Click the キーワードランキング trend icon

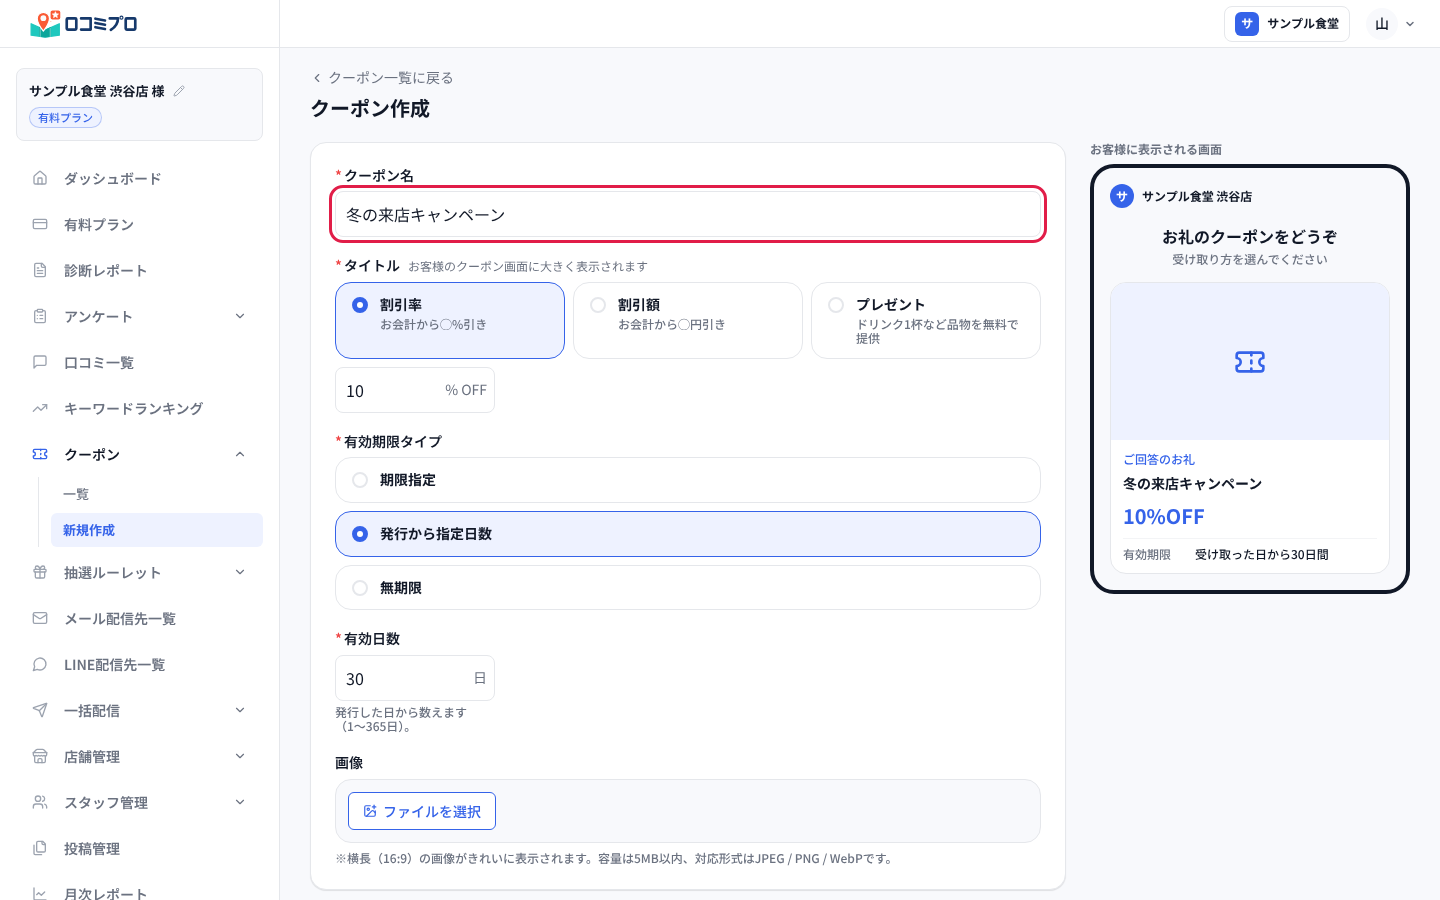tap(40, 408)
